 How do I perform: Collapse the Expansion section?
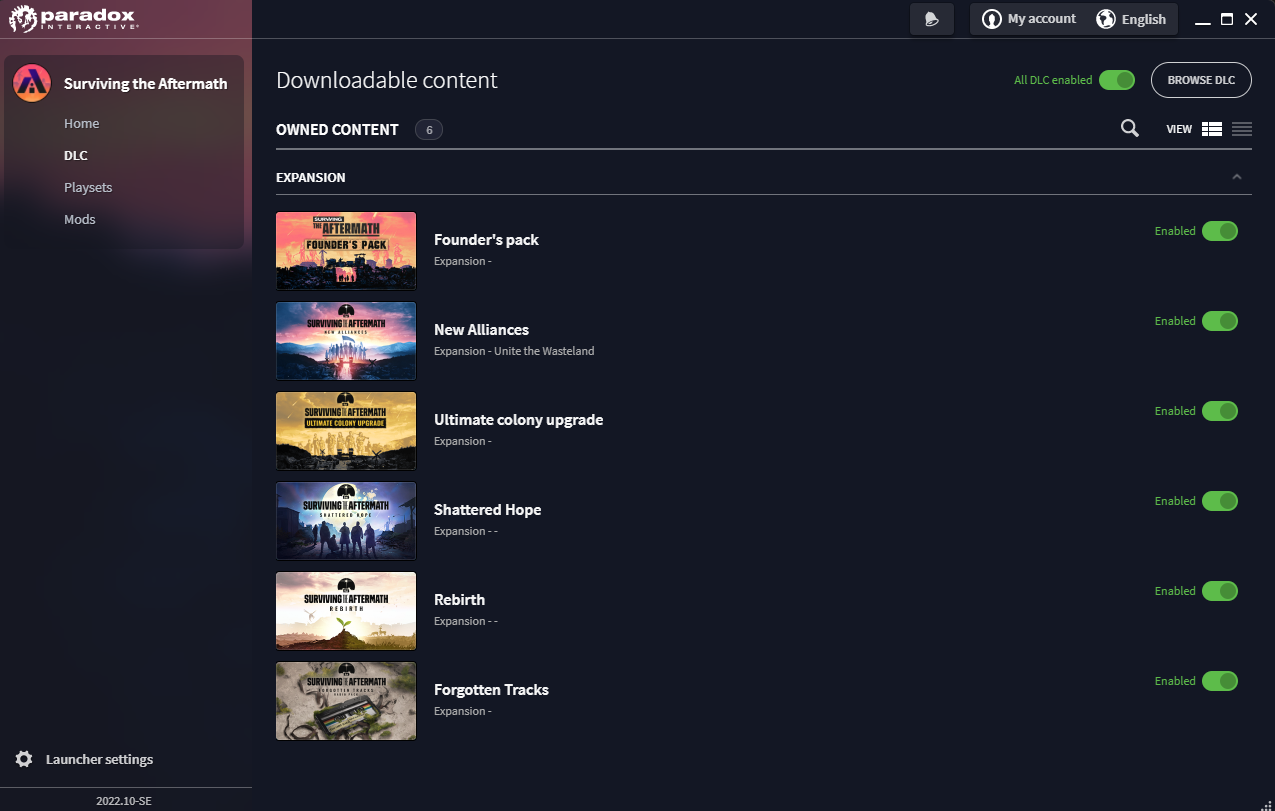tap(1236, 176)
